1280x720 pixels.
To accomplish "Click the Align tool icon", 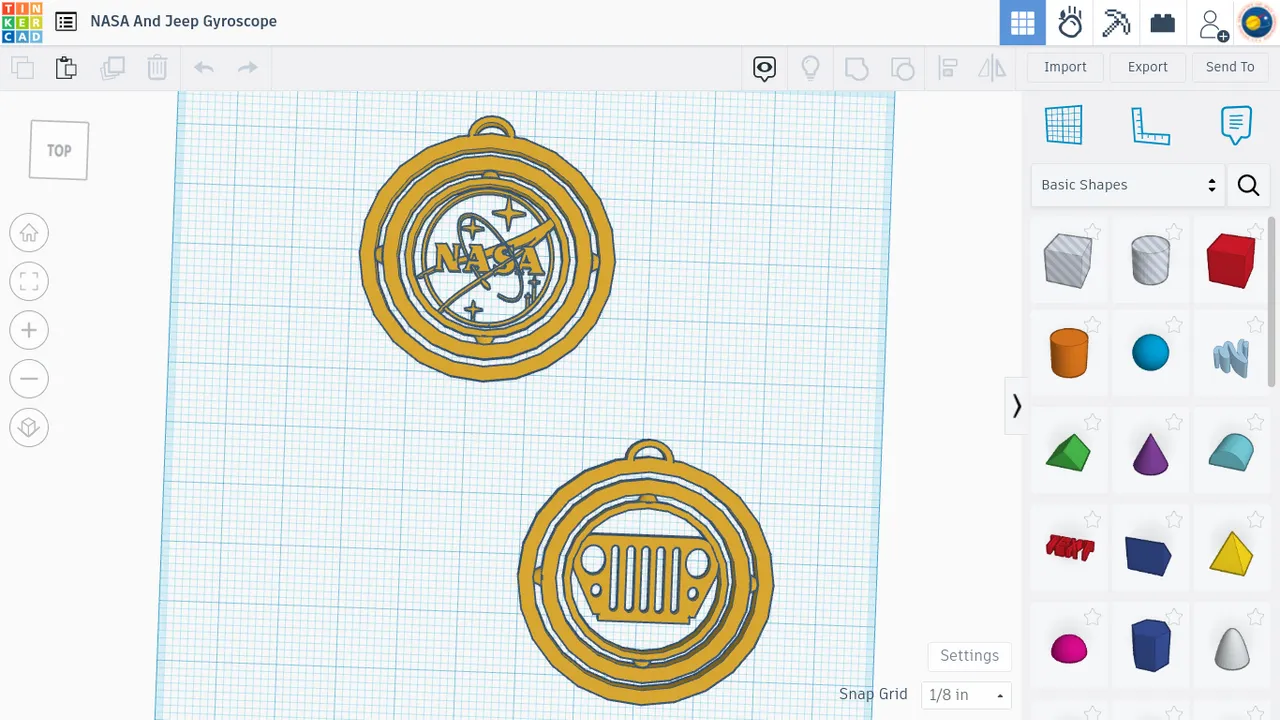I will [948, 68].
